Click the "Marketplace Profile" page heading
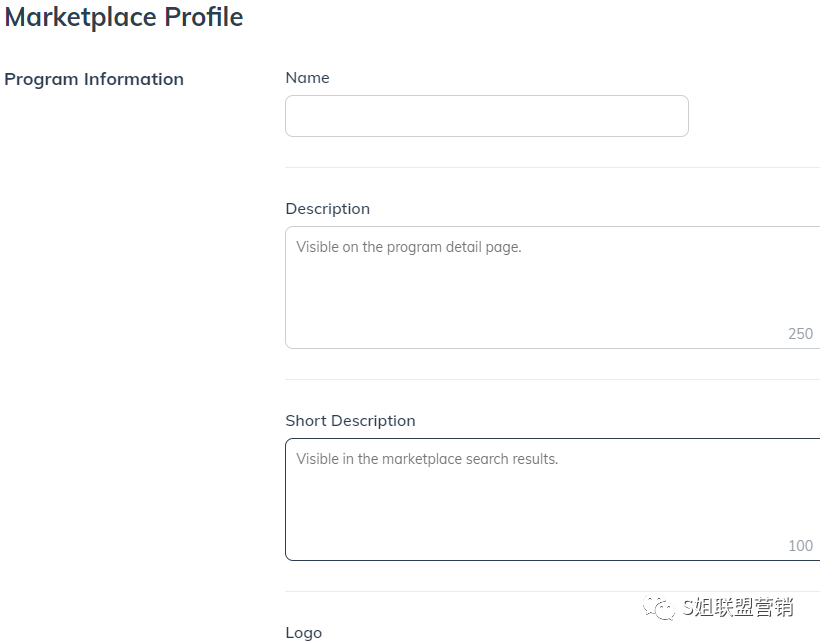The height and width of the screenshot is (644, 820). pyautogui.click(x=124, y=17)
